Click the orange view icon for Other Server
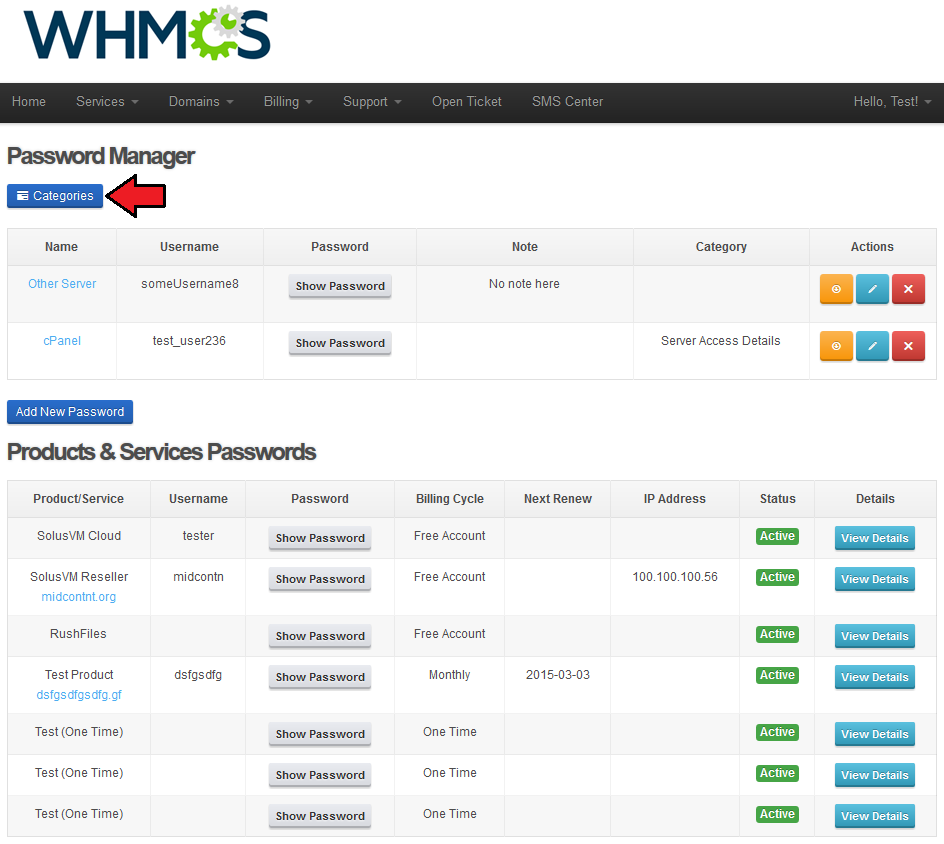This screenshot has width=944, height=844. coord(836,289)
